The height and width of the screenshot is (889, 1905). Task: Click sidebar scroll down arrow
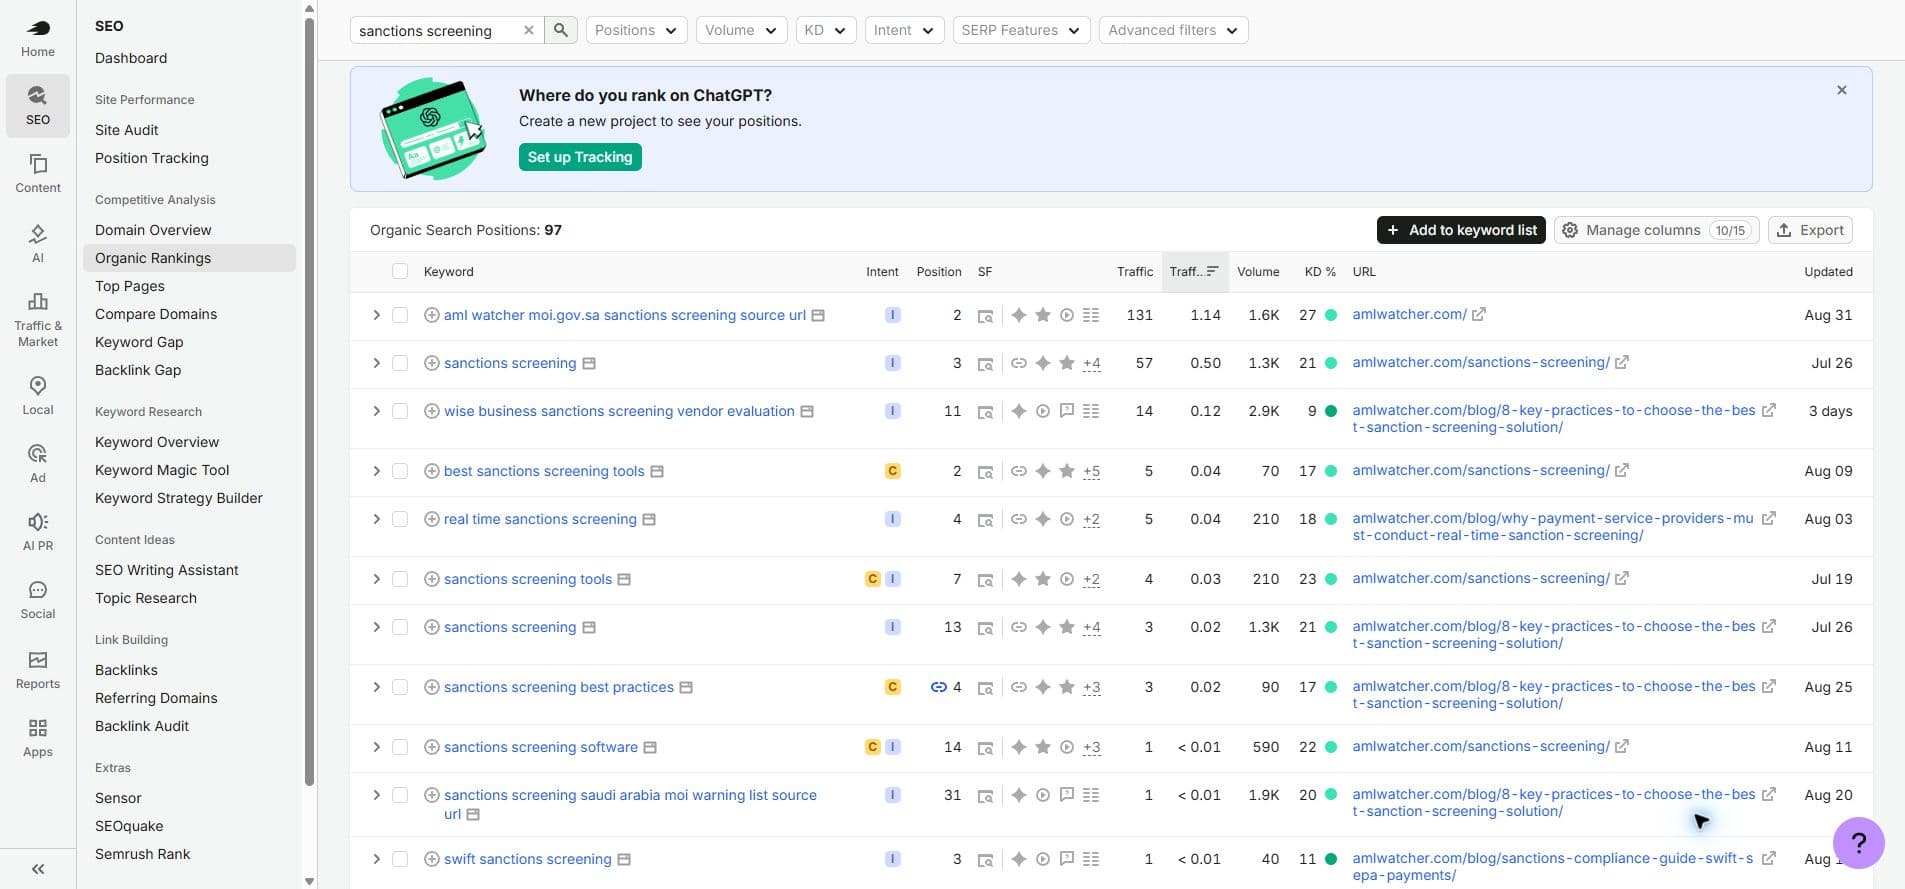[x=309, y=881]
